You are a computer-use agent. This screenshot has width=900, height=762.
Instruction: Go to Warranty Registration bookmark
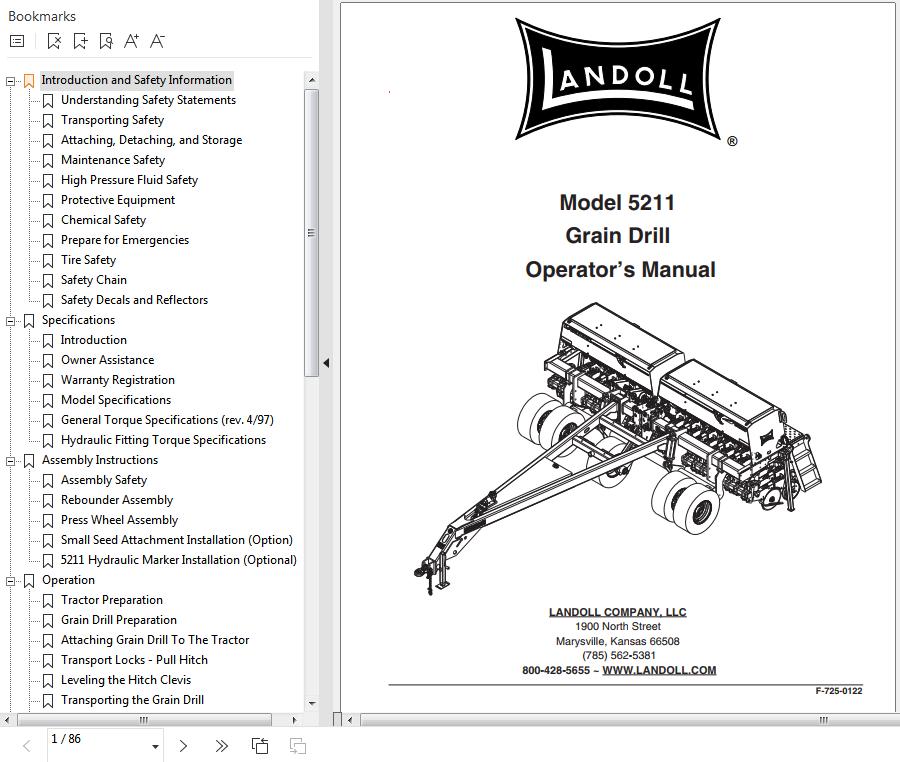pyautogui.click(x=118, y=380)
